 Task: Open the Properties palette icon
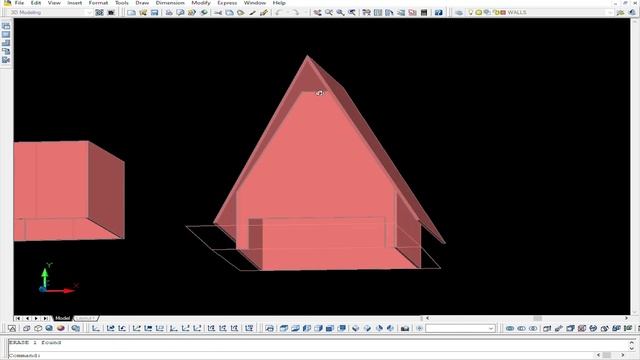click(367, 13)
